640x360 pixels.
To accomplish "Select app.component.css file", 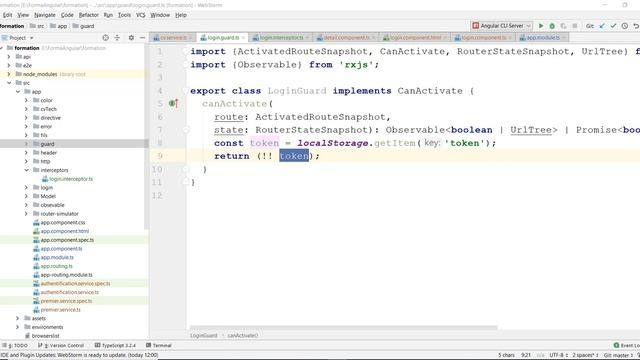I will (62, 222).
